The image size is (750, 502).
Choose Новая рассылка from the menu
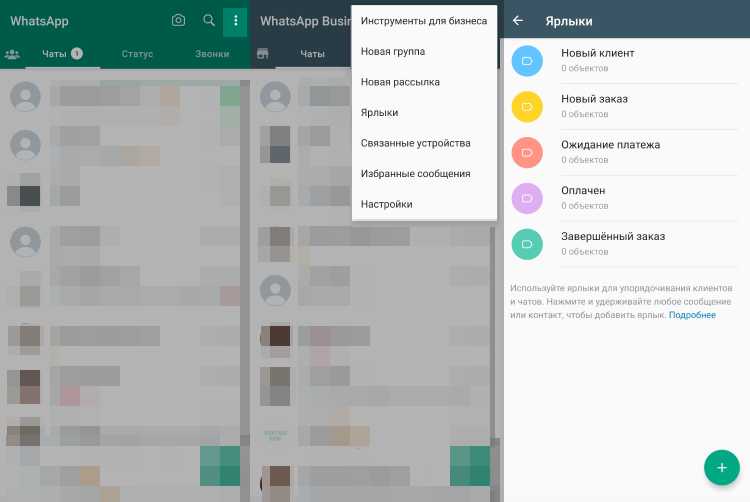point(424,82)
